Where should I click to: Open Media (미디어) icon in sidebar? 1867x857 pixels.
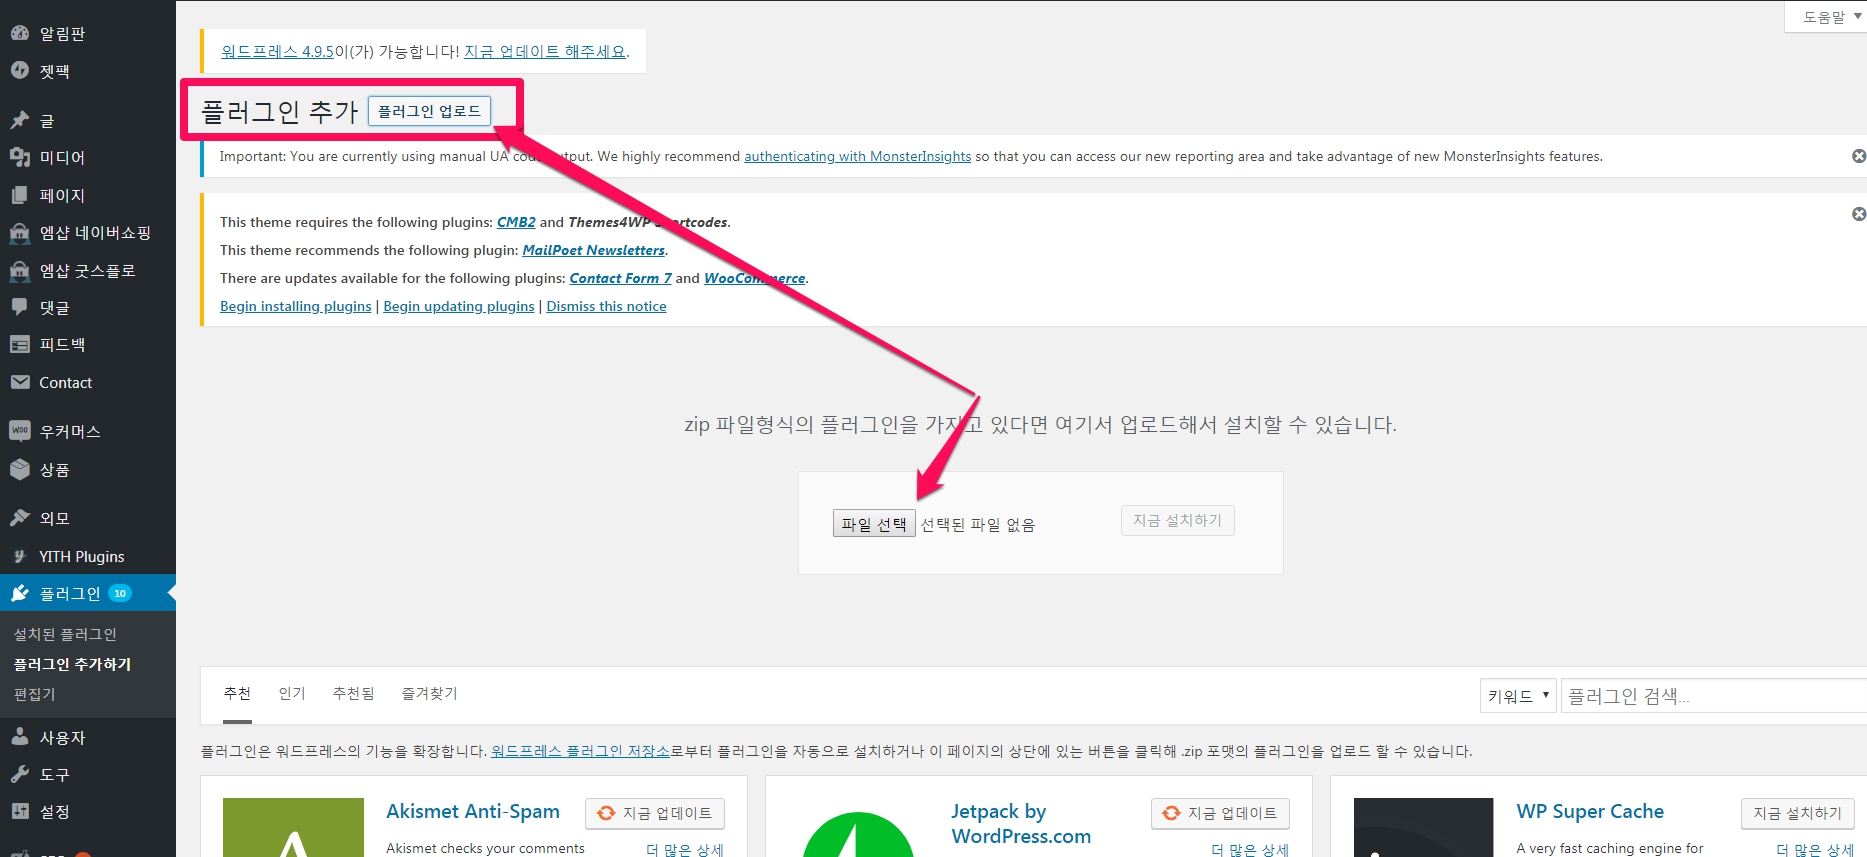tap(20, 157)
